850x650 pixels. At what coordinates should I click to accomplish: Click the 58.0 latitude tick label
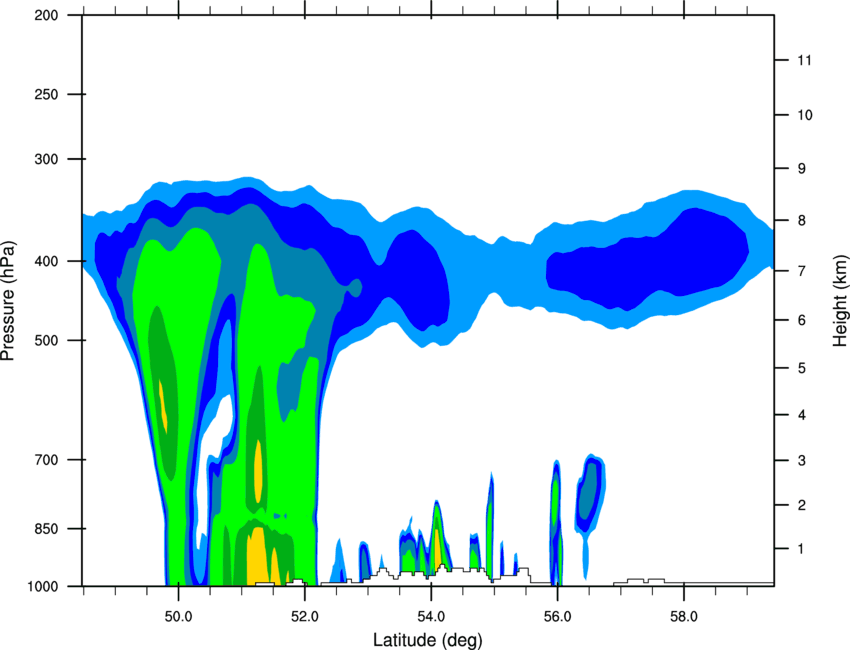pyautogui.click(x=684, y=617)
